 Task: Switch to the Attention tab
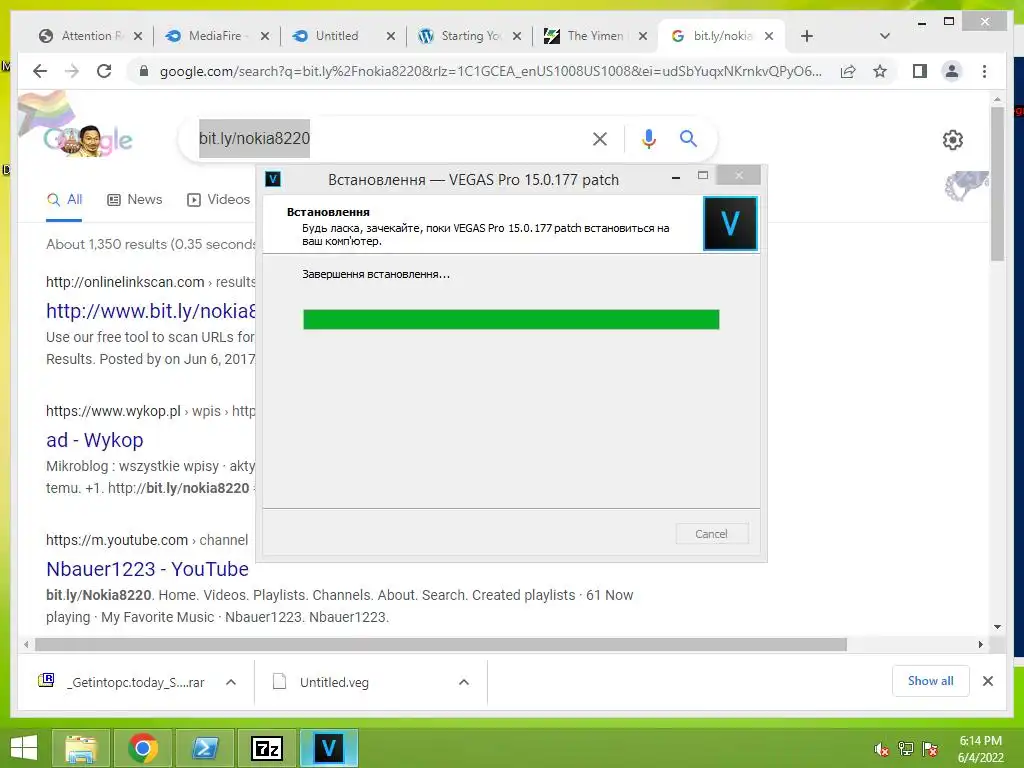coord(91,36)
